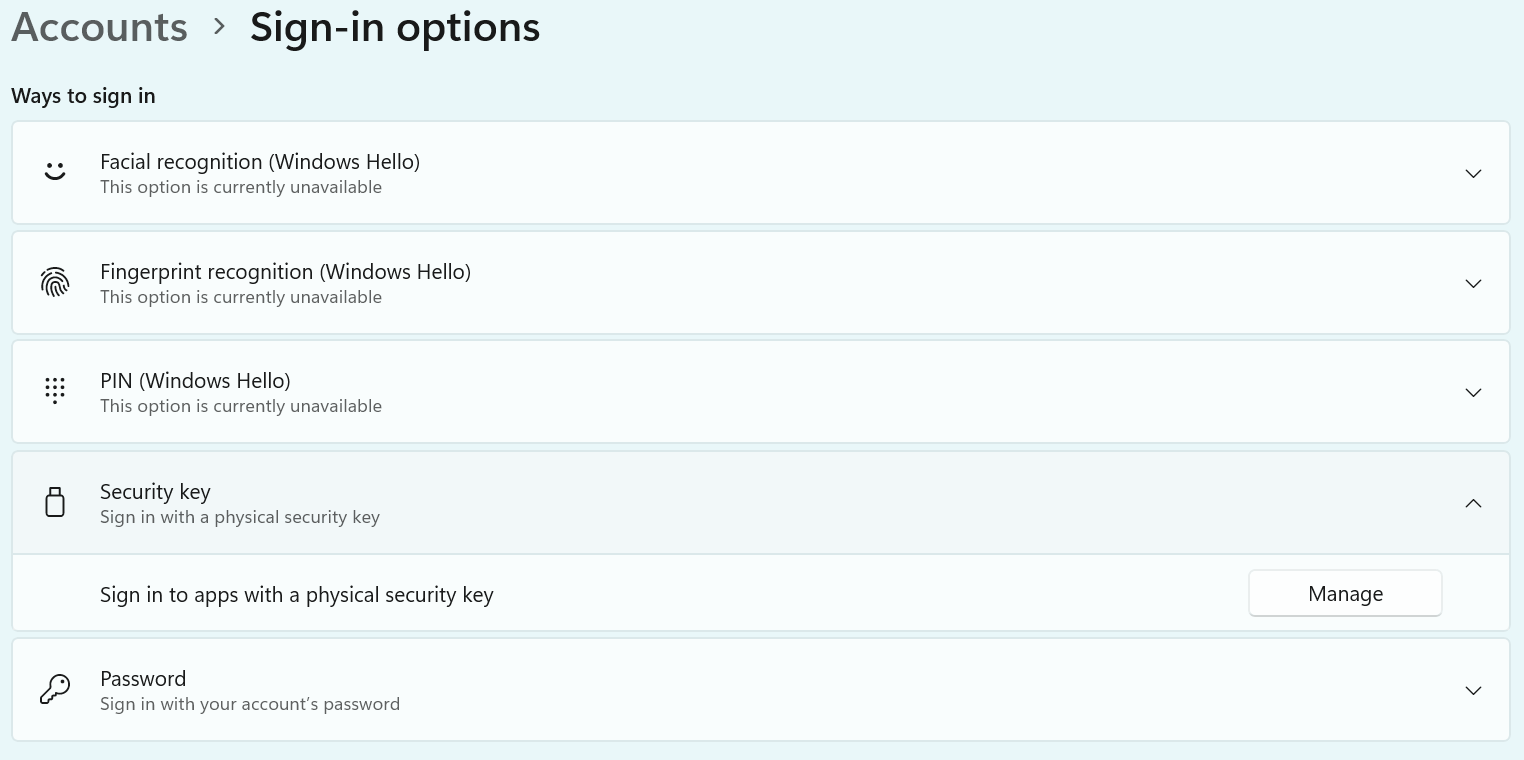Expand the Password section chevron
Screen dimensions: 1524x760
[x=1472, y=690]
